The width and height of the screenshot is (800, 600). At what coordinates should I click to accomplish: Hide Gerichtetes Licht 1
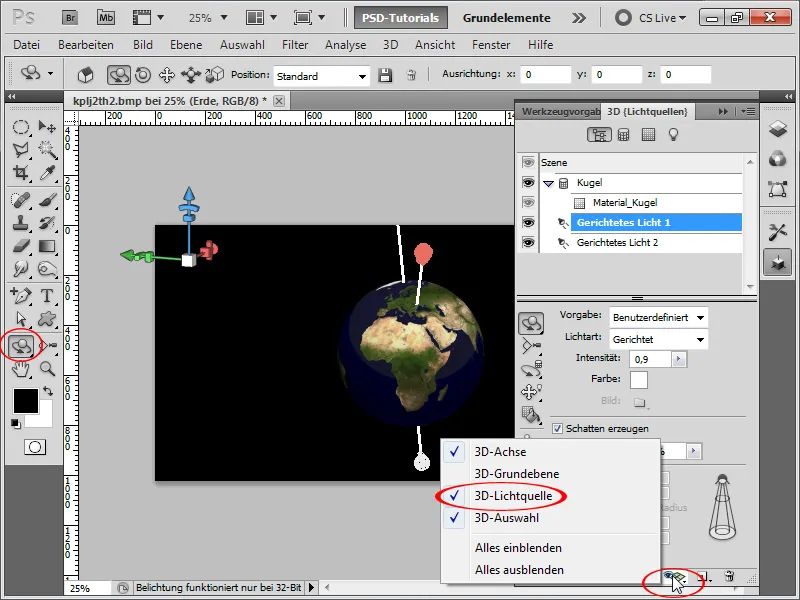pyautogui.click(x=528, y=222)
